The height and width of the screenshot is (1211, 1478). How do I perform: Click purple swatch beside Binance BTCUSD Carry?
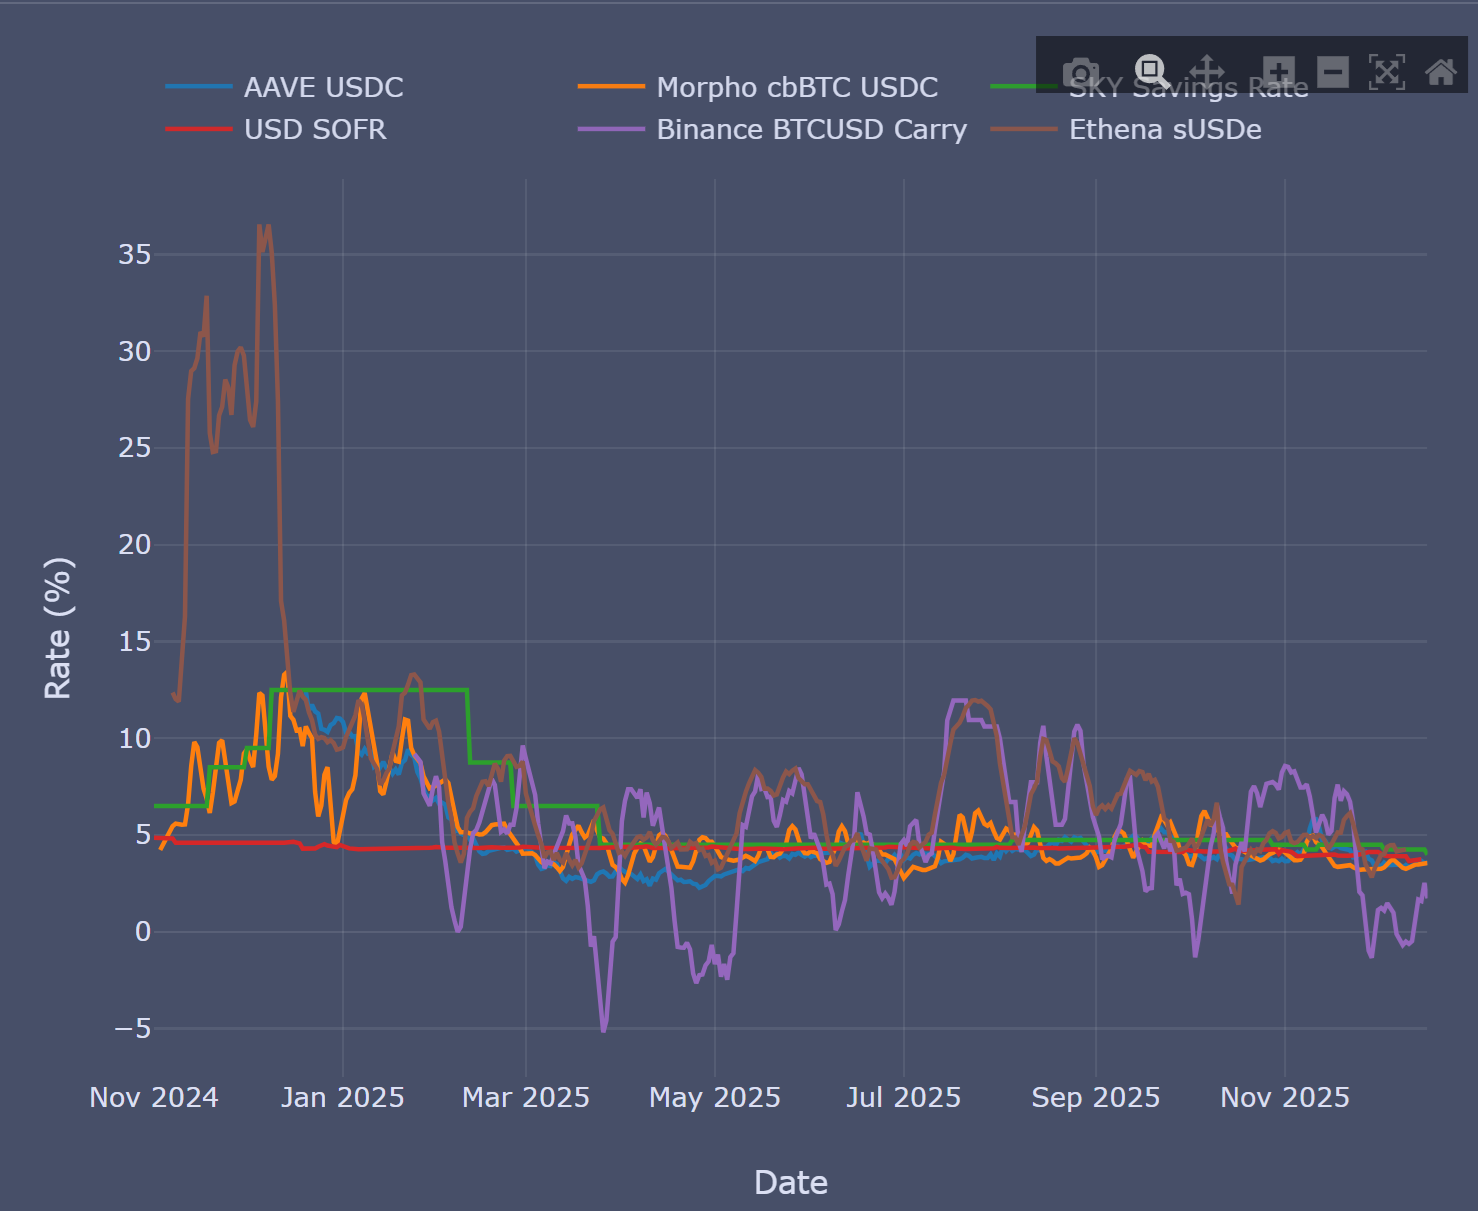tap(611, 130)
